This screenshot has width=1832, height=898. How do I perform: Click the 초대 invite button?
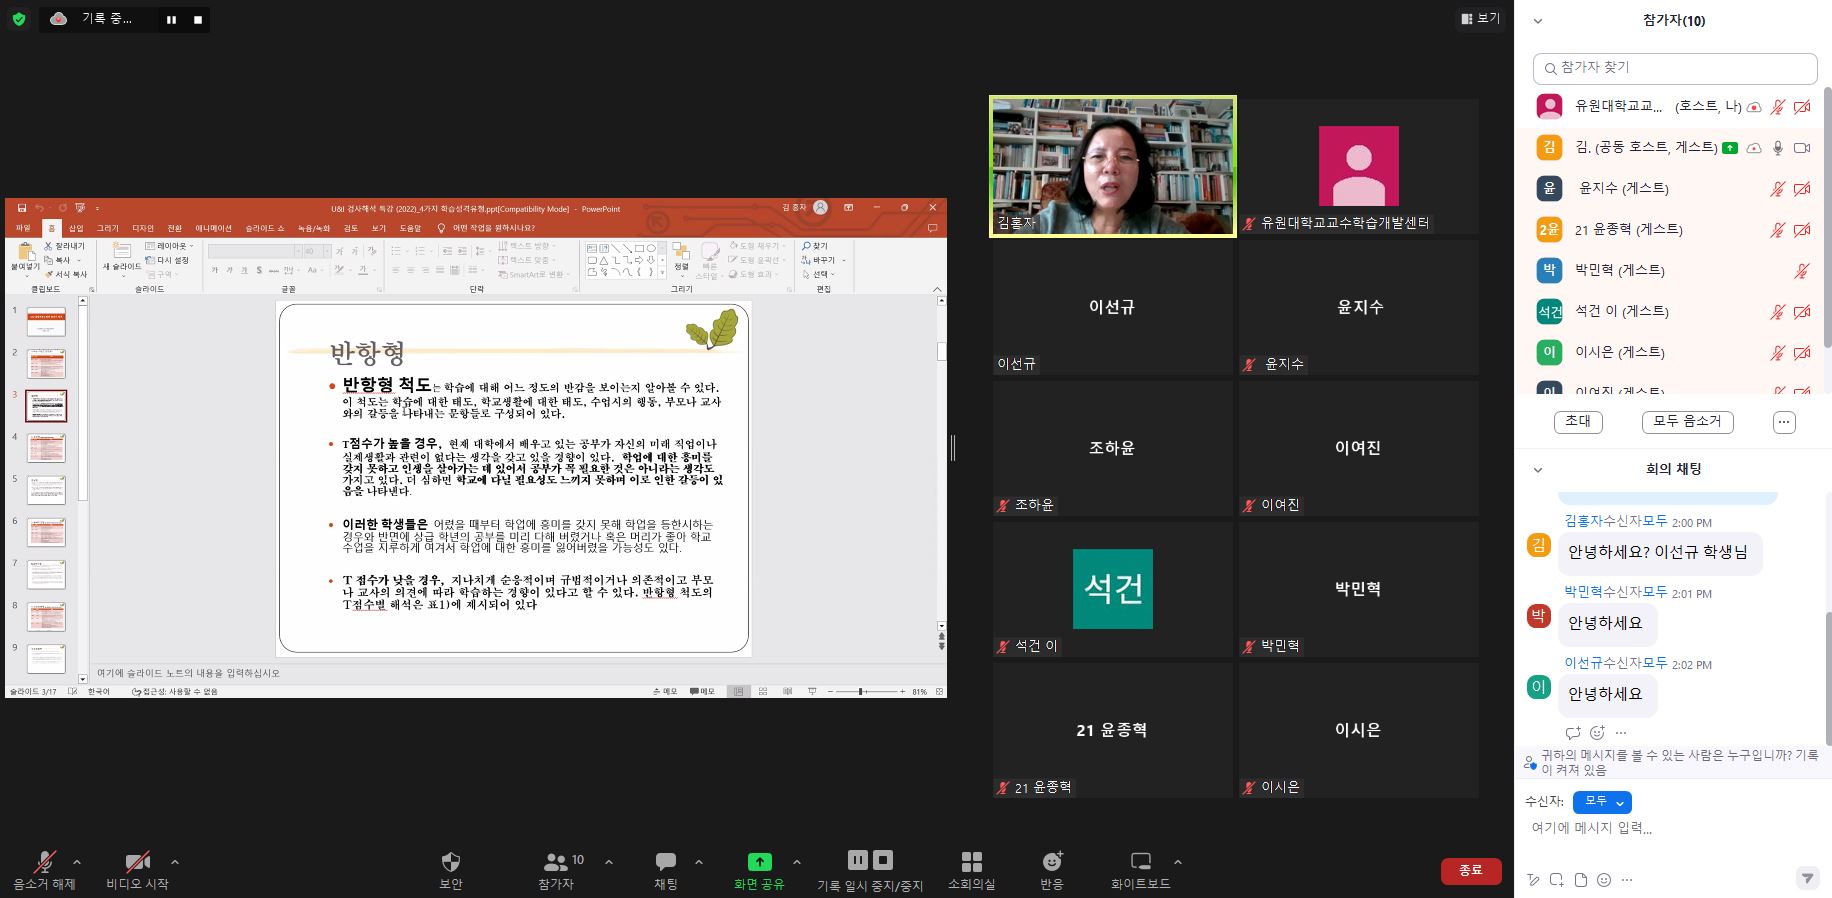1577,422
